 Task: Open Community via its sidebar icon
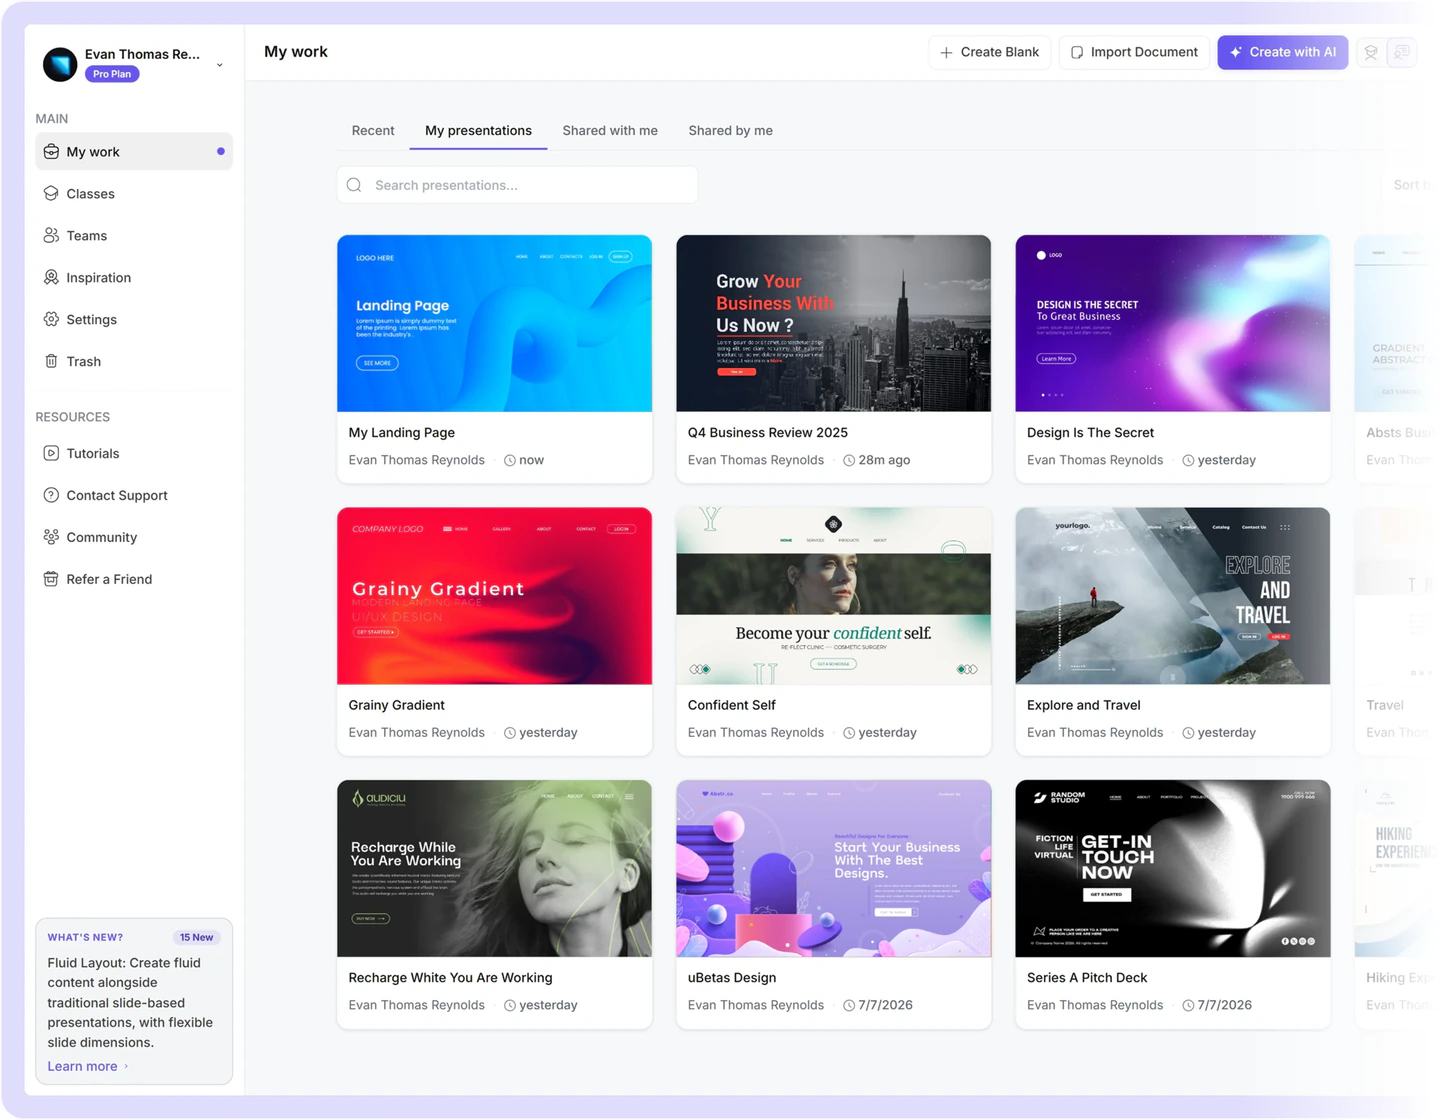tap(51, 538)
